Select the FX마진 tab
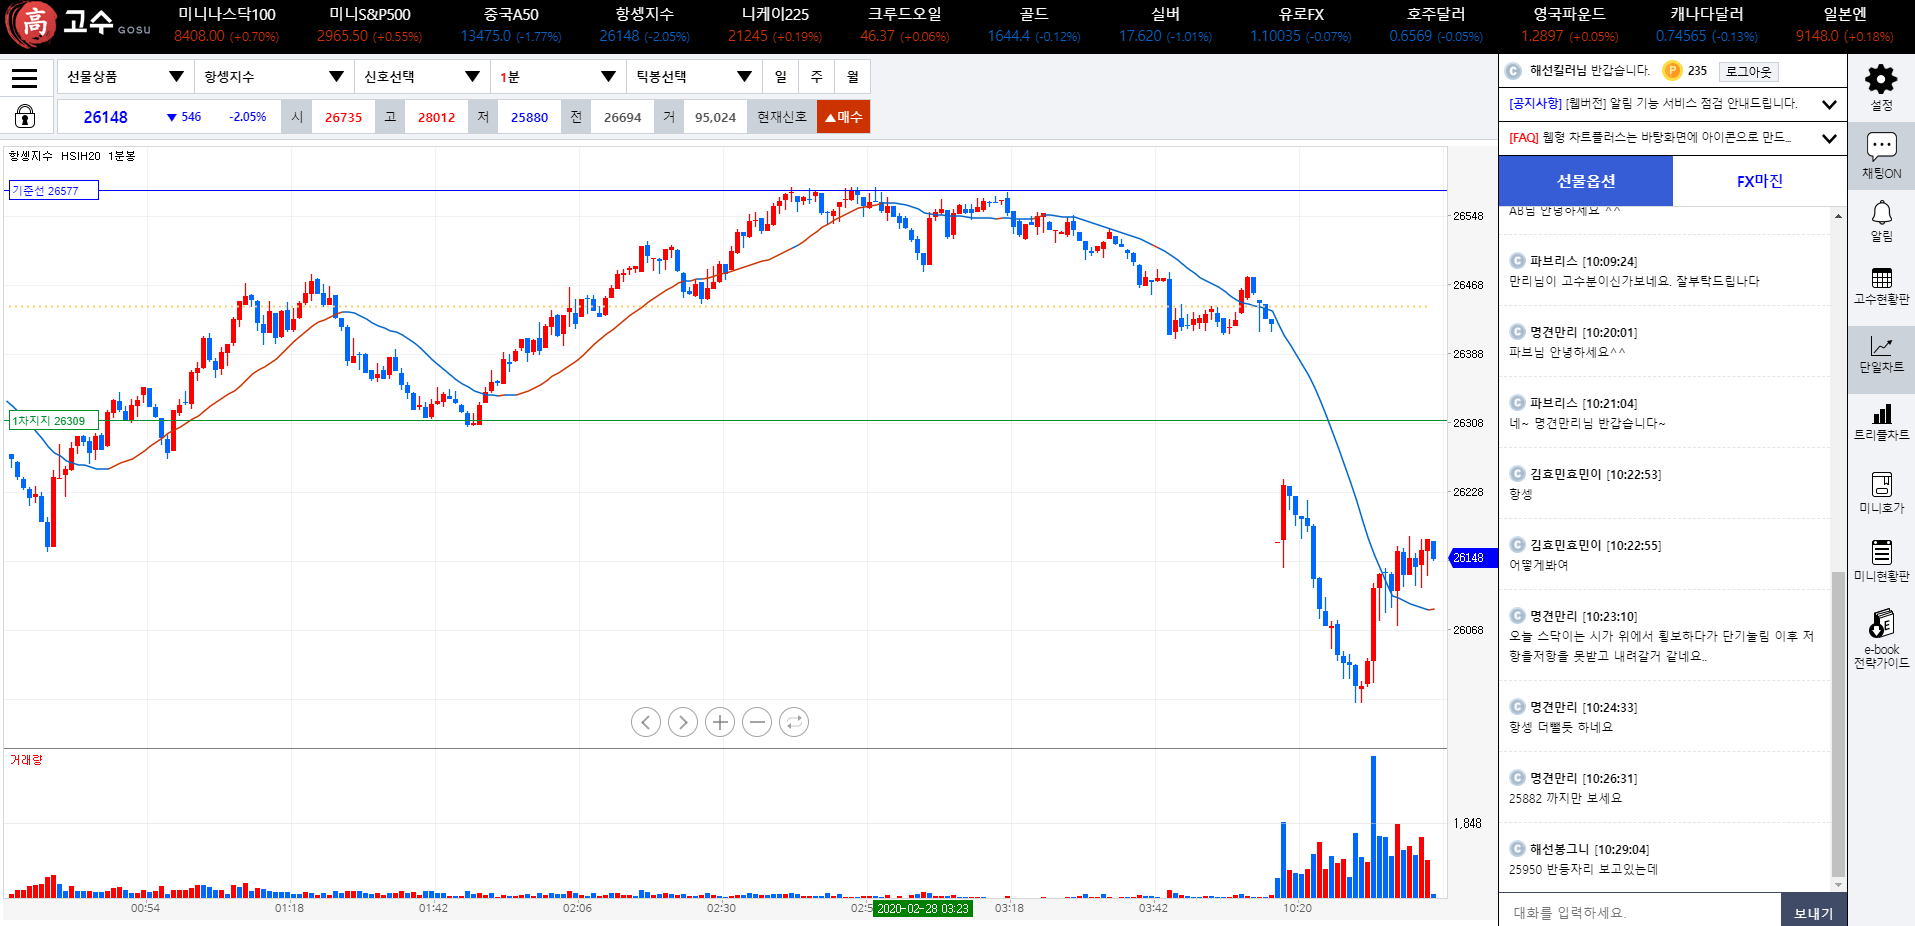 [1760, 181]
